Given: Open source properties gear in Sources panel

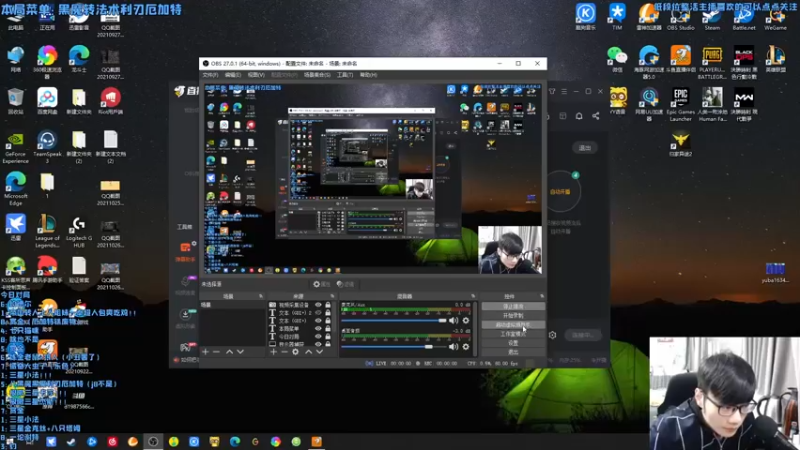Looking at the screenshot, I should click(x=295, y=352).
